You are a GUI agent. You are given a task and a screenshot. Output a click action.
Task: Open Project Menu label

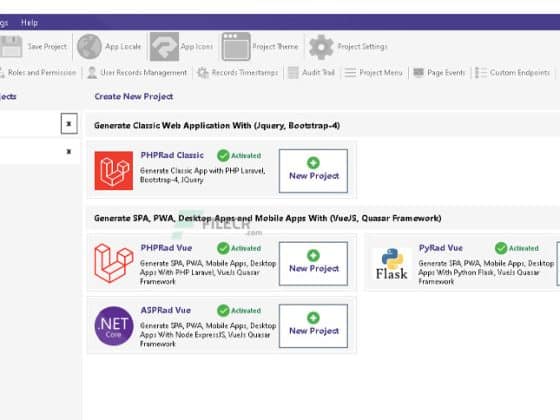[381, 72]
